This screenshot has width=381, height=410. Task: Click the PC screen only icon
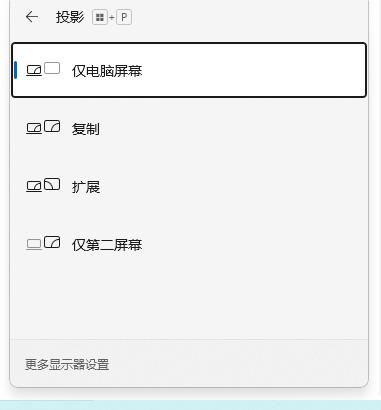43,69
